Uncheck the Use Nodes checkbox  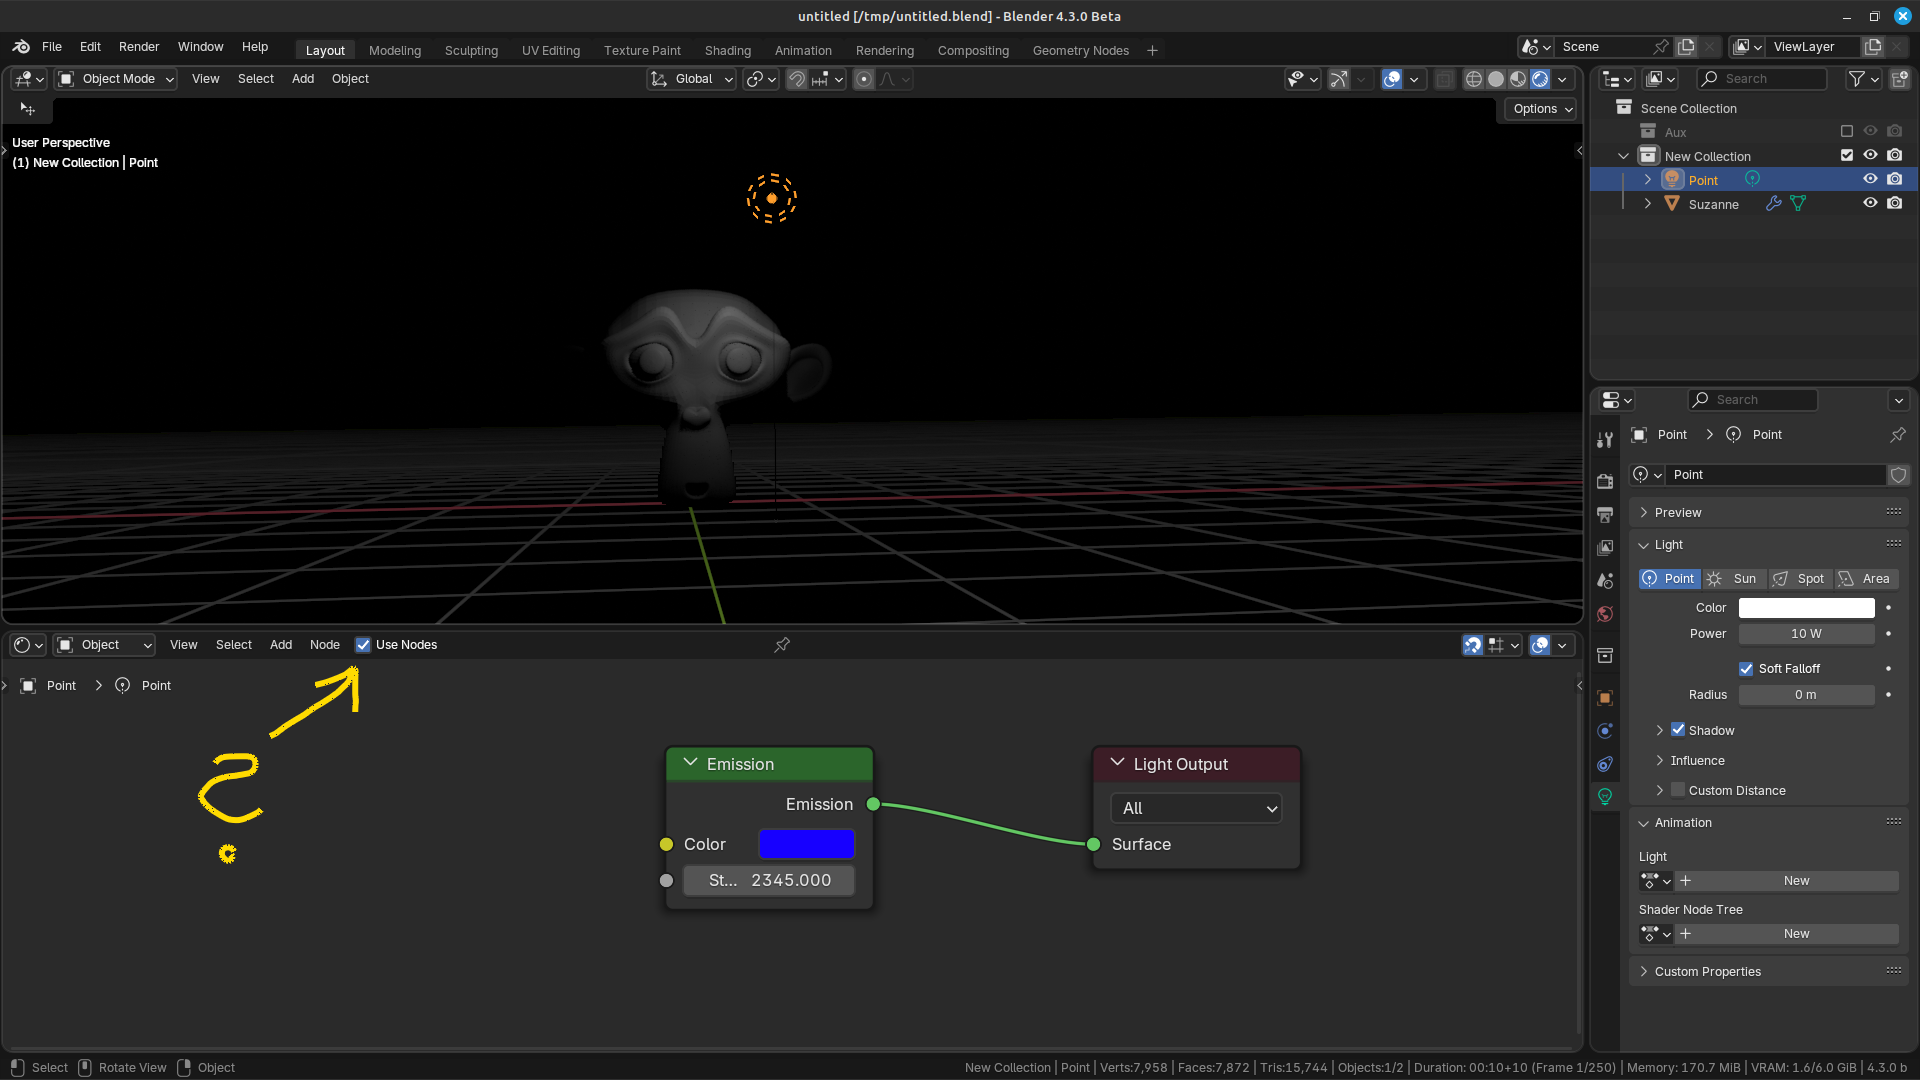coord(363,645)
